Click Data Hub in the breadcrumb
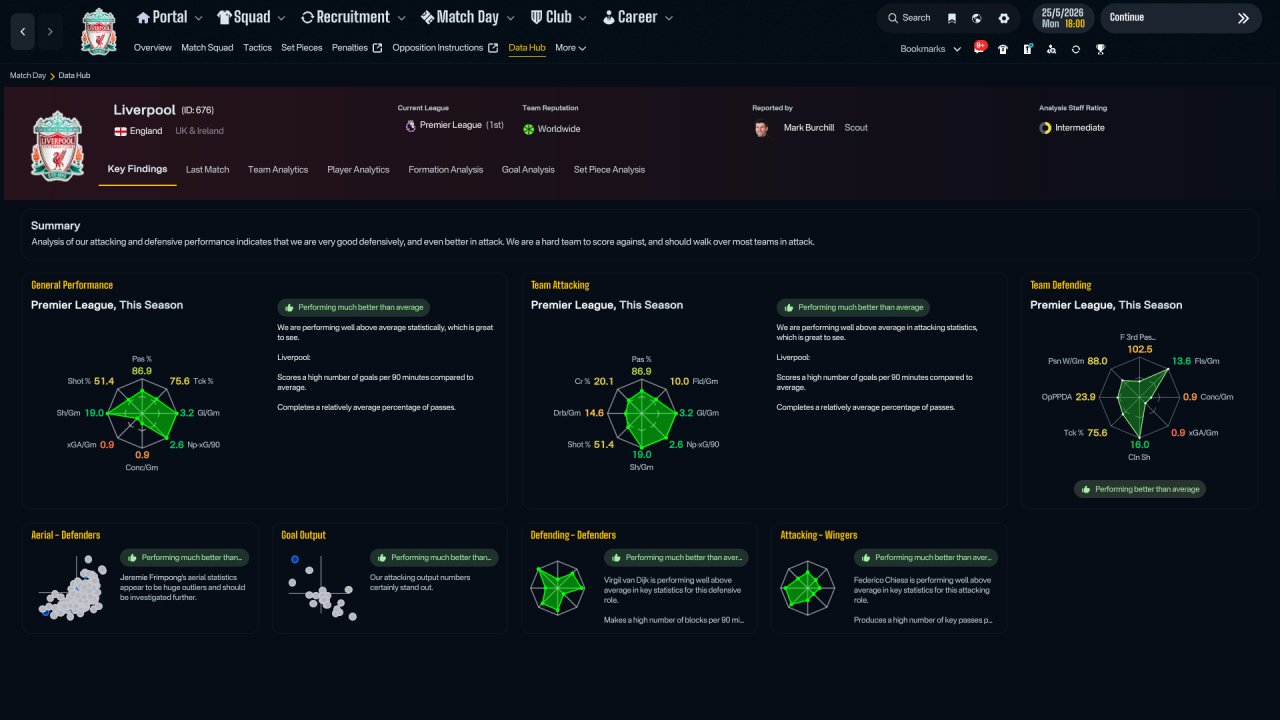 pyautogui.click(x=75, y=76)
